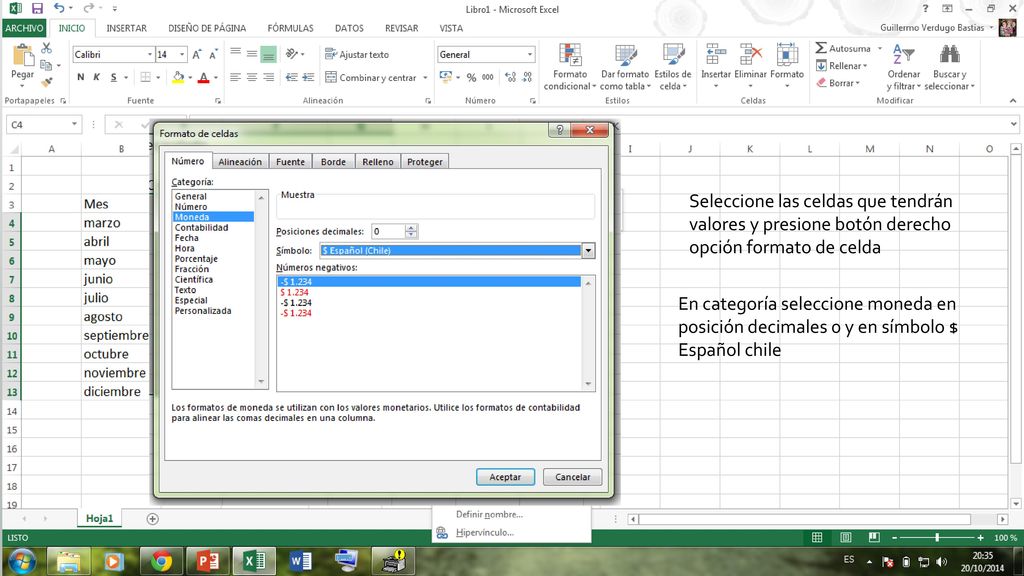Open Chrome from the taskbar
Viewport: 1024px width, 576px height.
161,561
